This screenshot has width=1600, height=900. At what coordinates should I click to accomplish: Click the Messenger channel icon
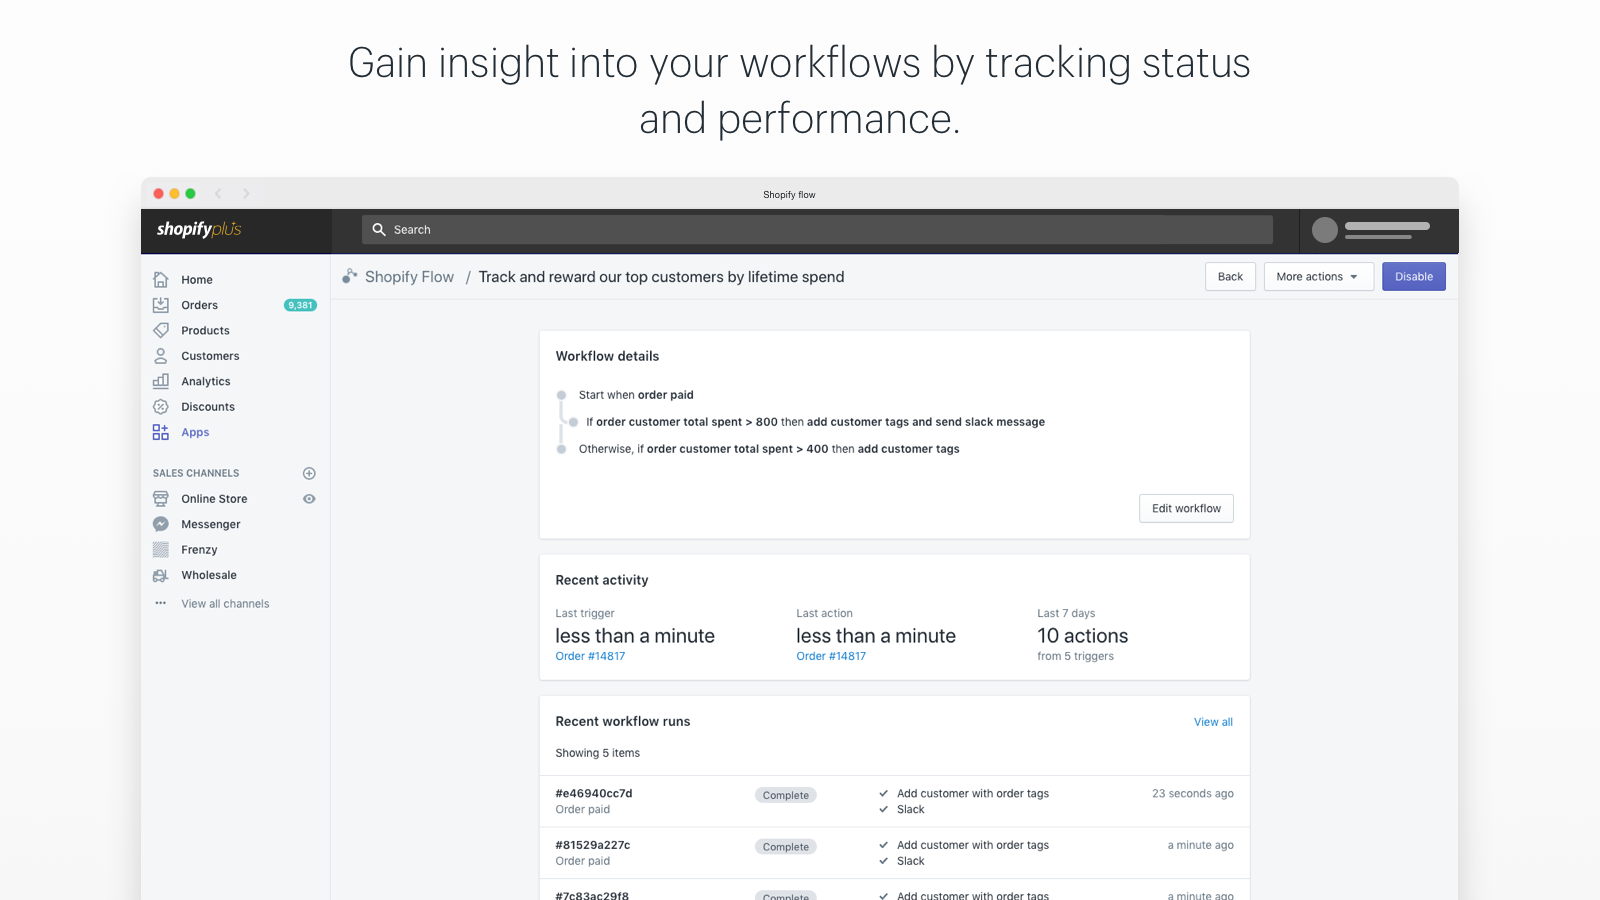click(x=160, y=524)
